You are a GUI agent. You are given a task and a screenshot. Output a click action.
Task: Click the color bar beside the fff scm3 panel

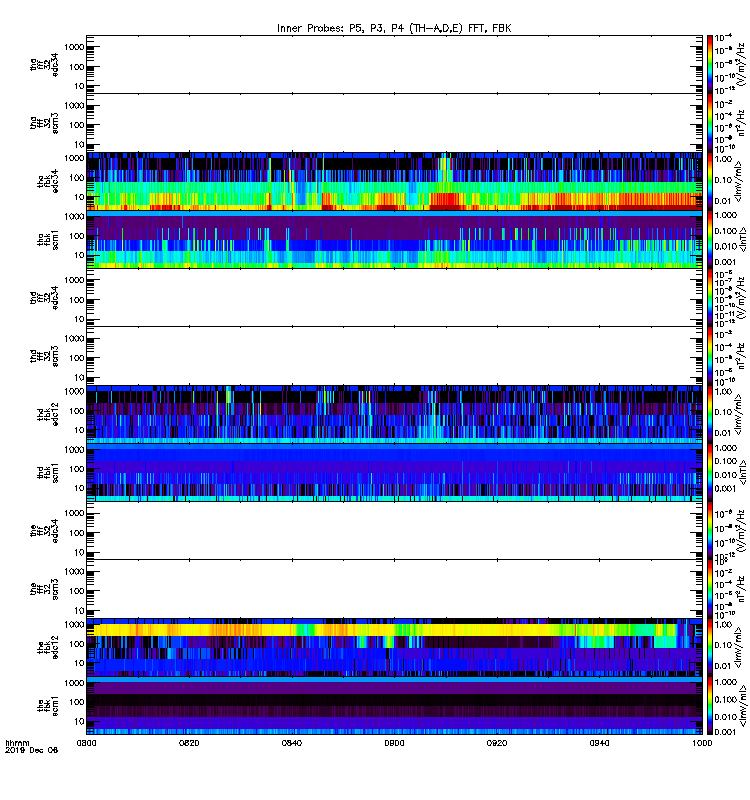pyautogui.click(x=709, y=589)
